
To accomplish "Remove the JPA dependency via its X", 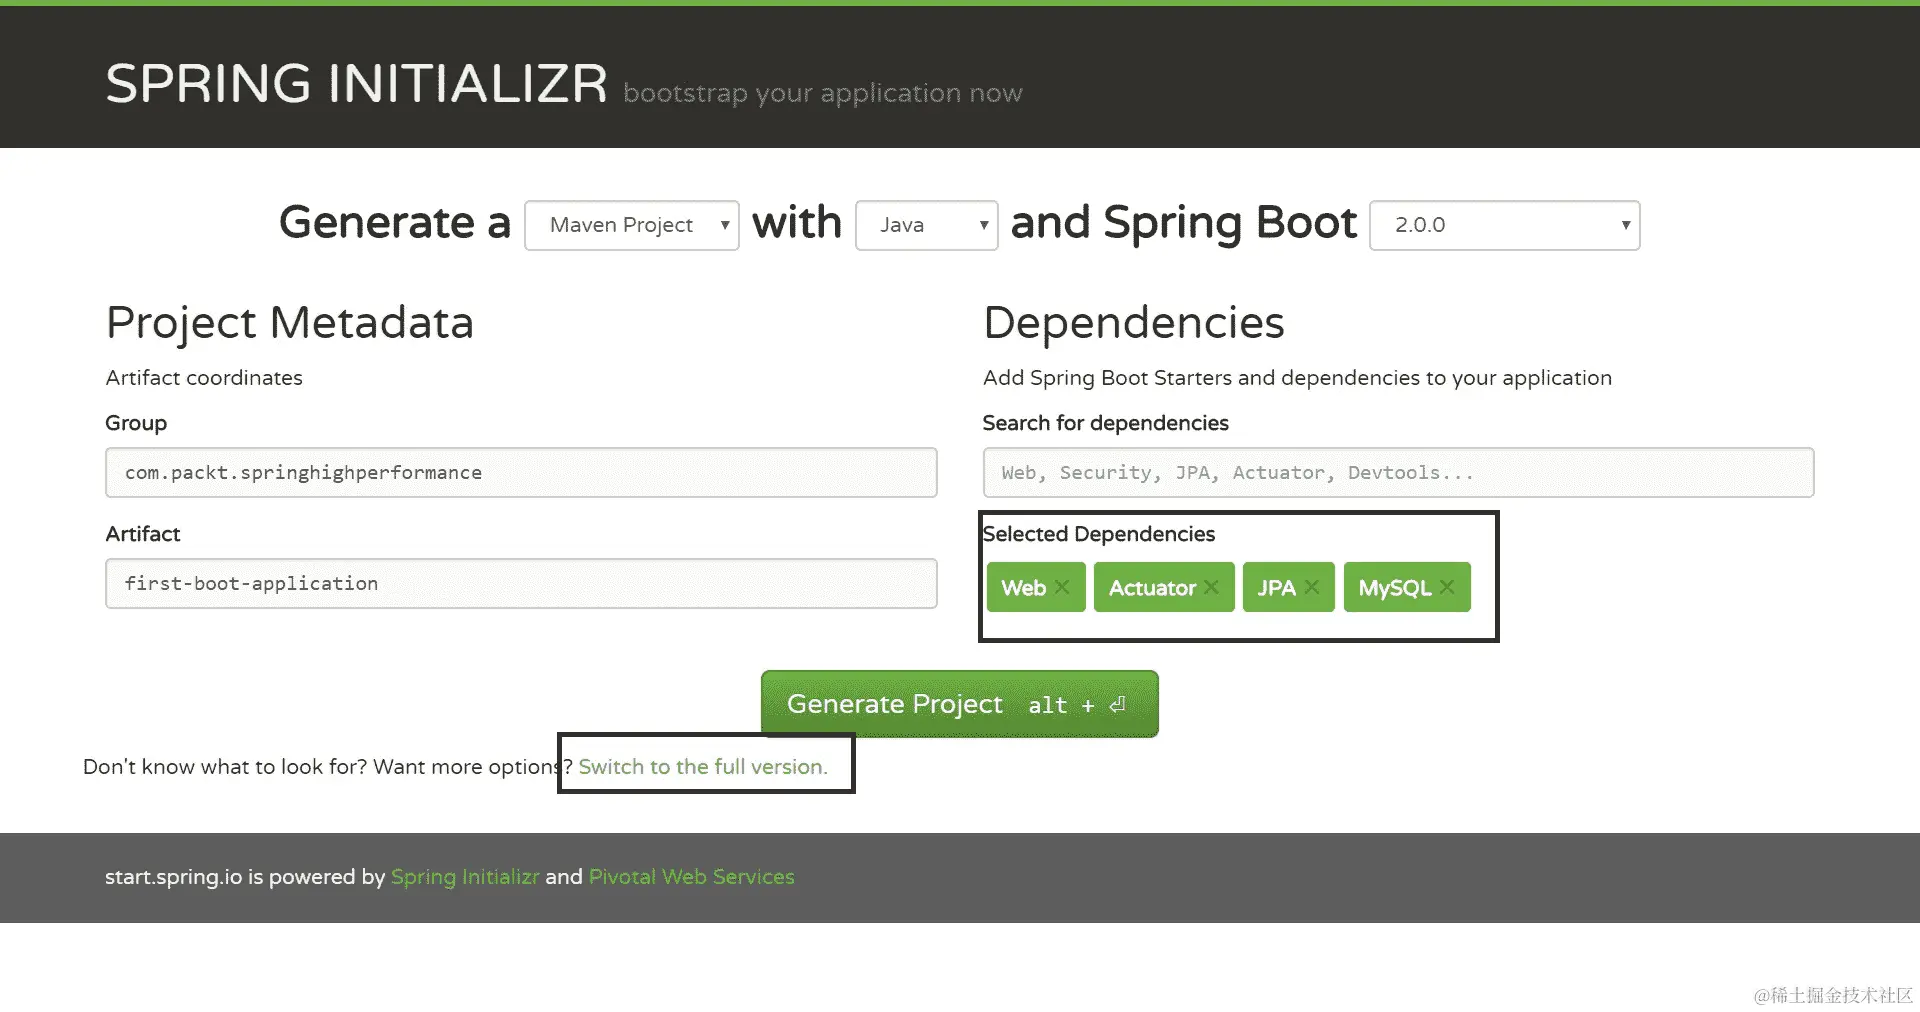I will 1312,587.
